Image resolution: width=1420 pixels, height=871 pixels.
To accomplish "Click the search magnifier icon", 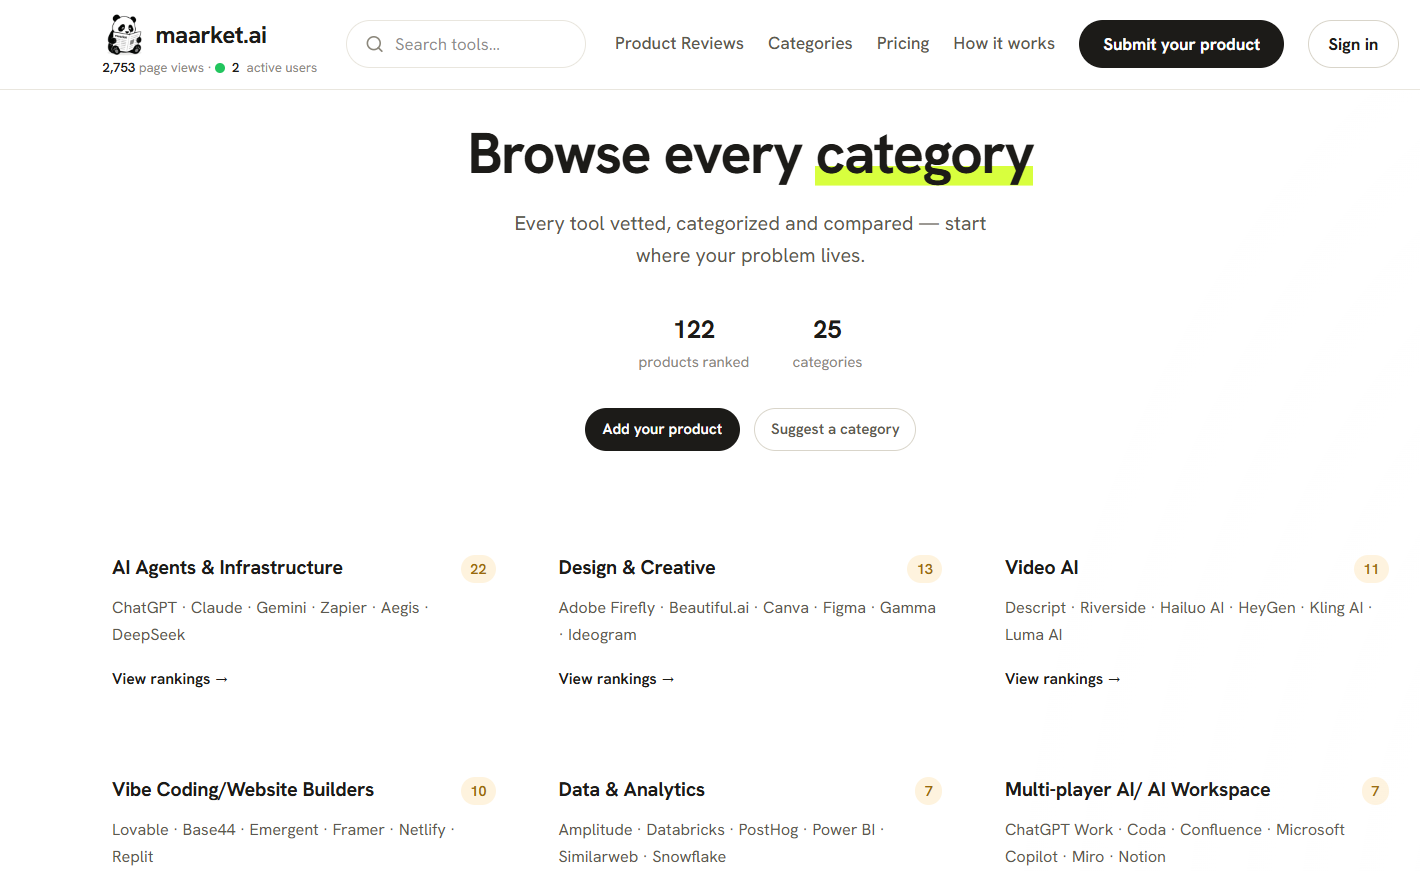I will click(375, 44).
